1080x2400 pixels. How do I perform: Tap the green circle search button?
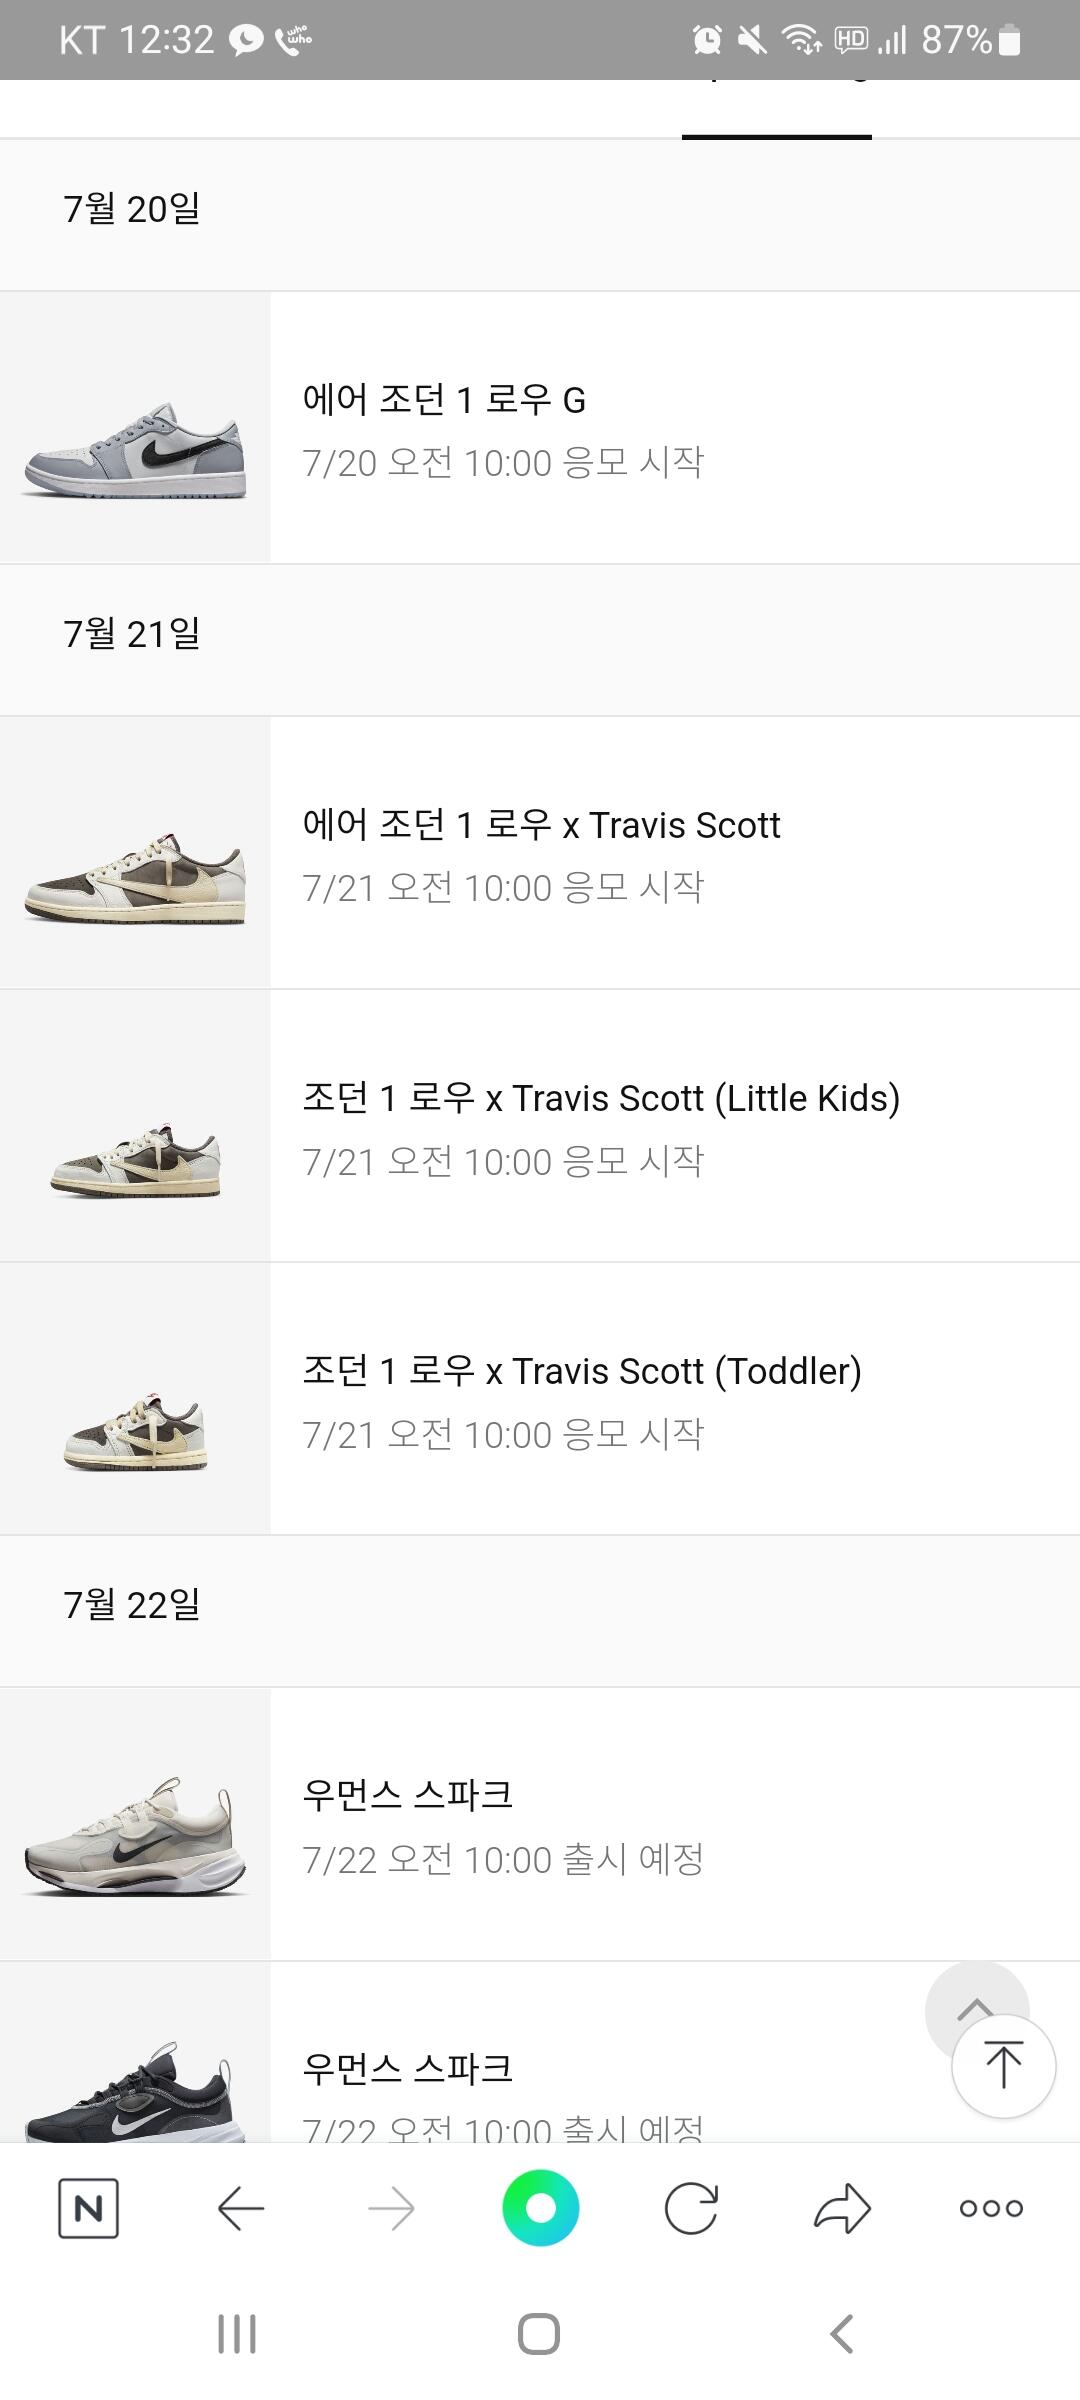click(x=540, y=2207)
